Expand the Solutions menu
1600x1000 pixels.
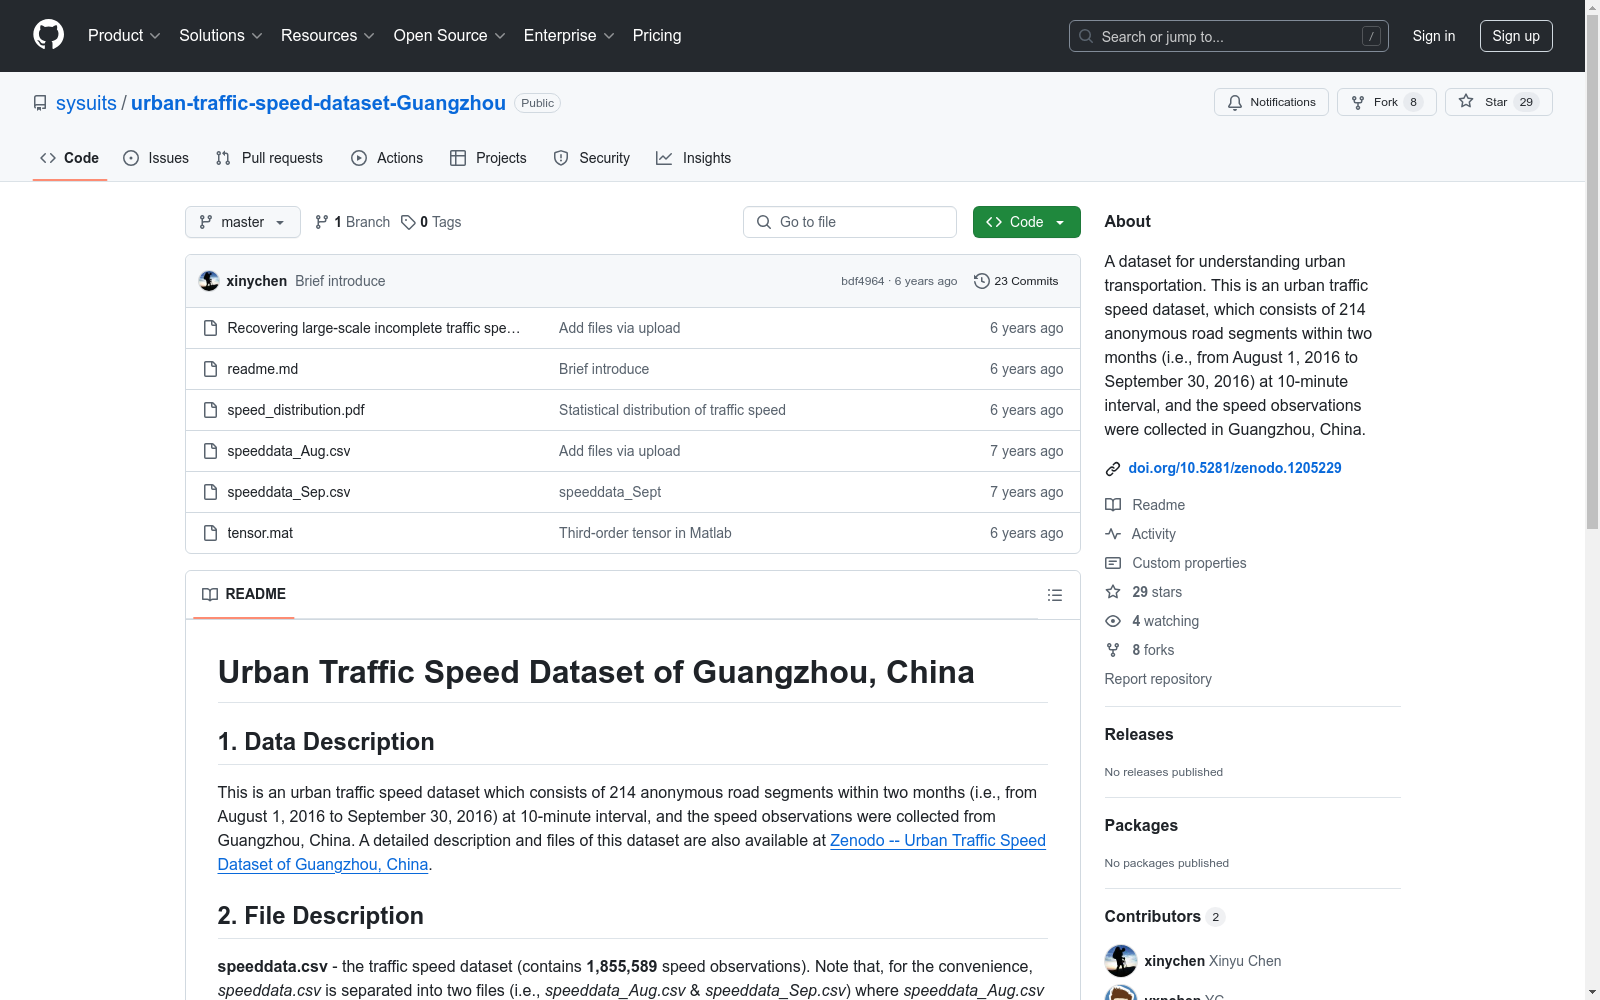(221, 36)
